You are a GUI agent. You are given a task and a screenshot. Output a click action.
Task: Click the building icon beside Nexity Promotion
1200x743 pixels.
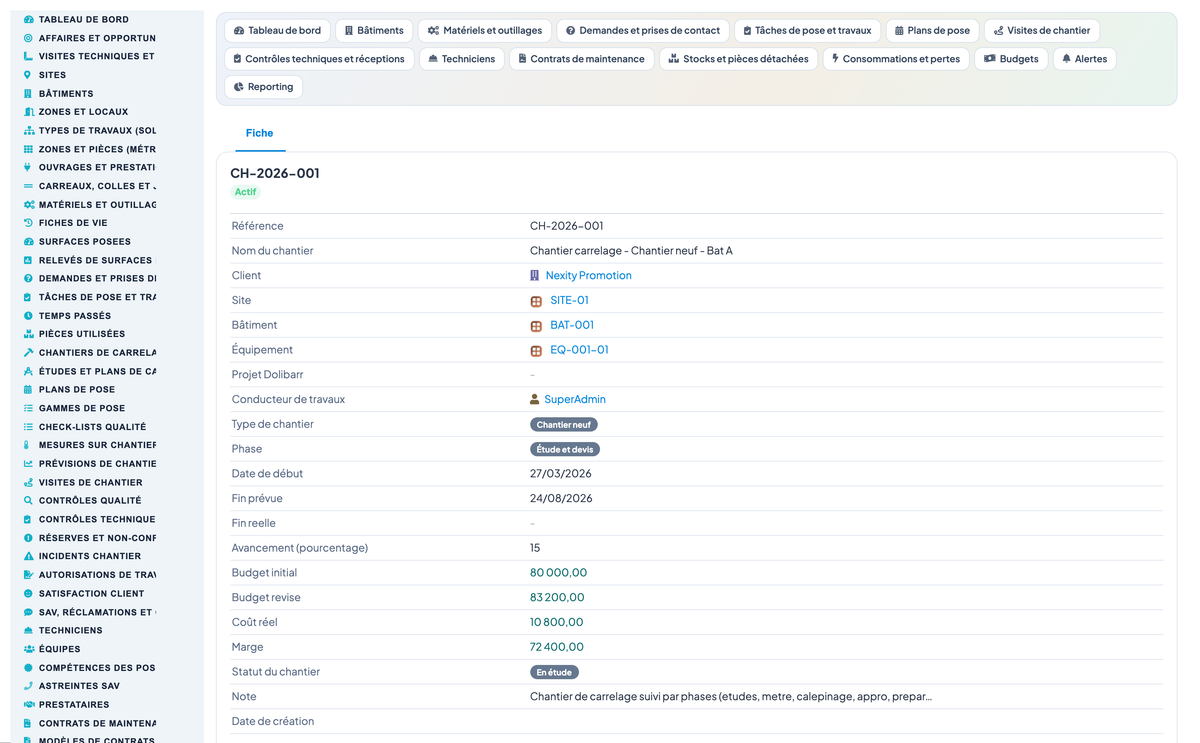click(x=535, y=275)
